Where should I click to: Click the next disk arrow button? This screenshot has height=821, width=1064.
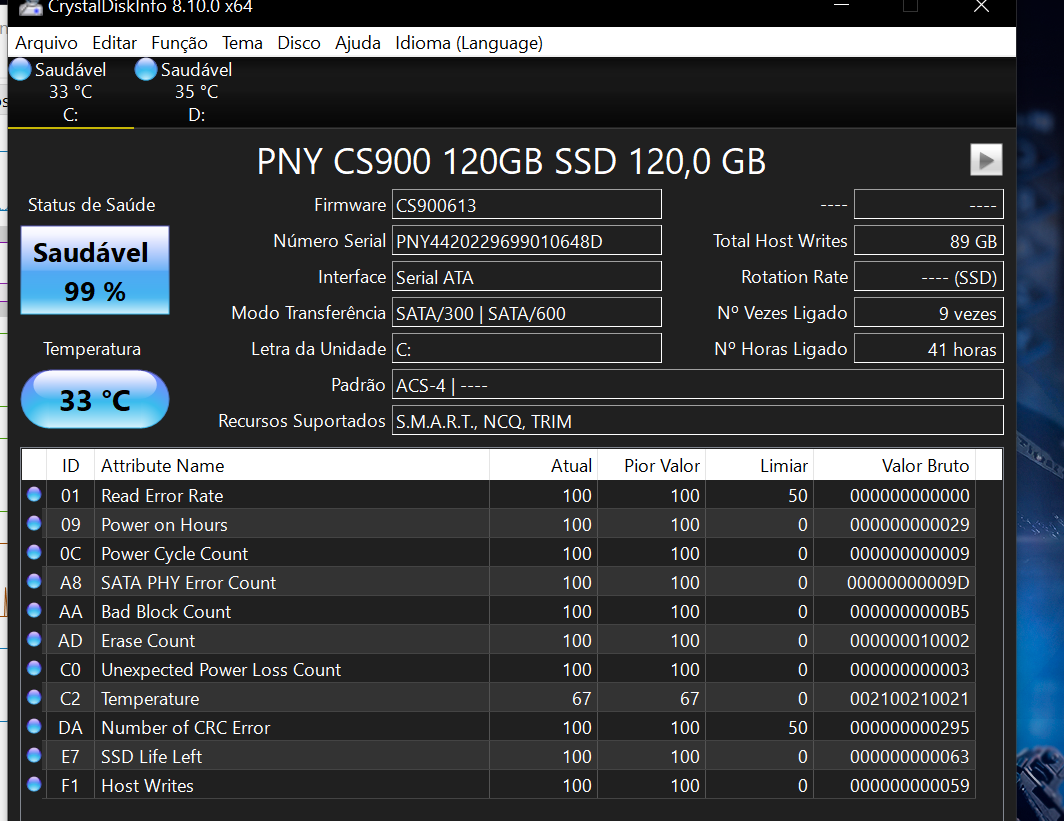tap(986, 160)
